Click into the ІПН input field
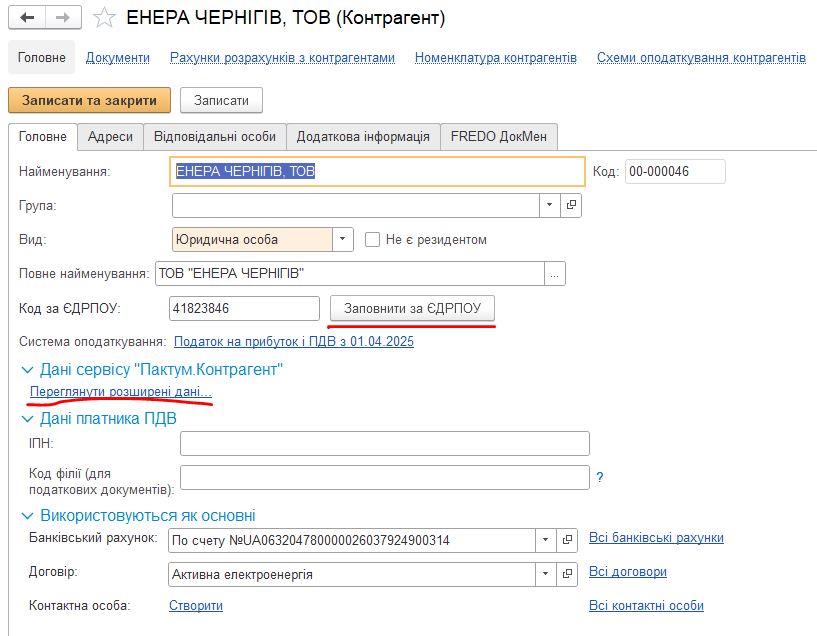 click(384, 443)
